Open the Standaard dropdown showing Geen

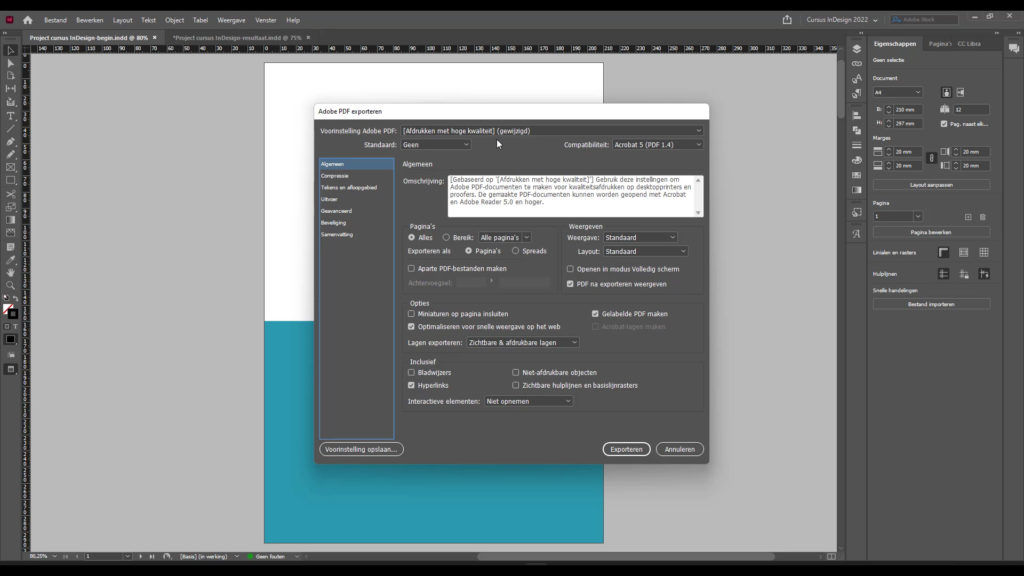[436, 145]
